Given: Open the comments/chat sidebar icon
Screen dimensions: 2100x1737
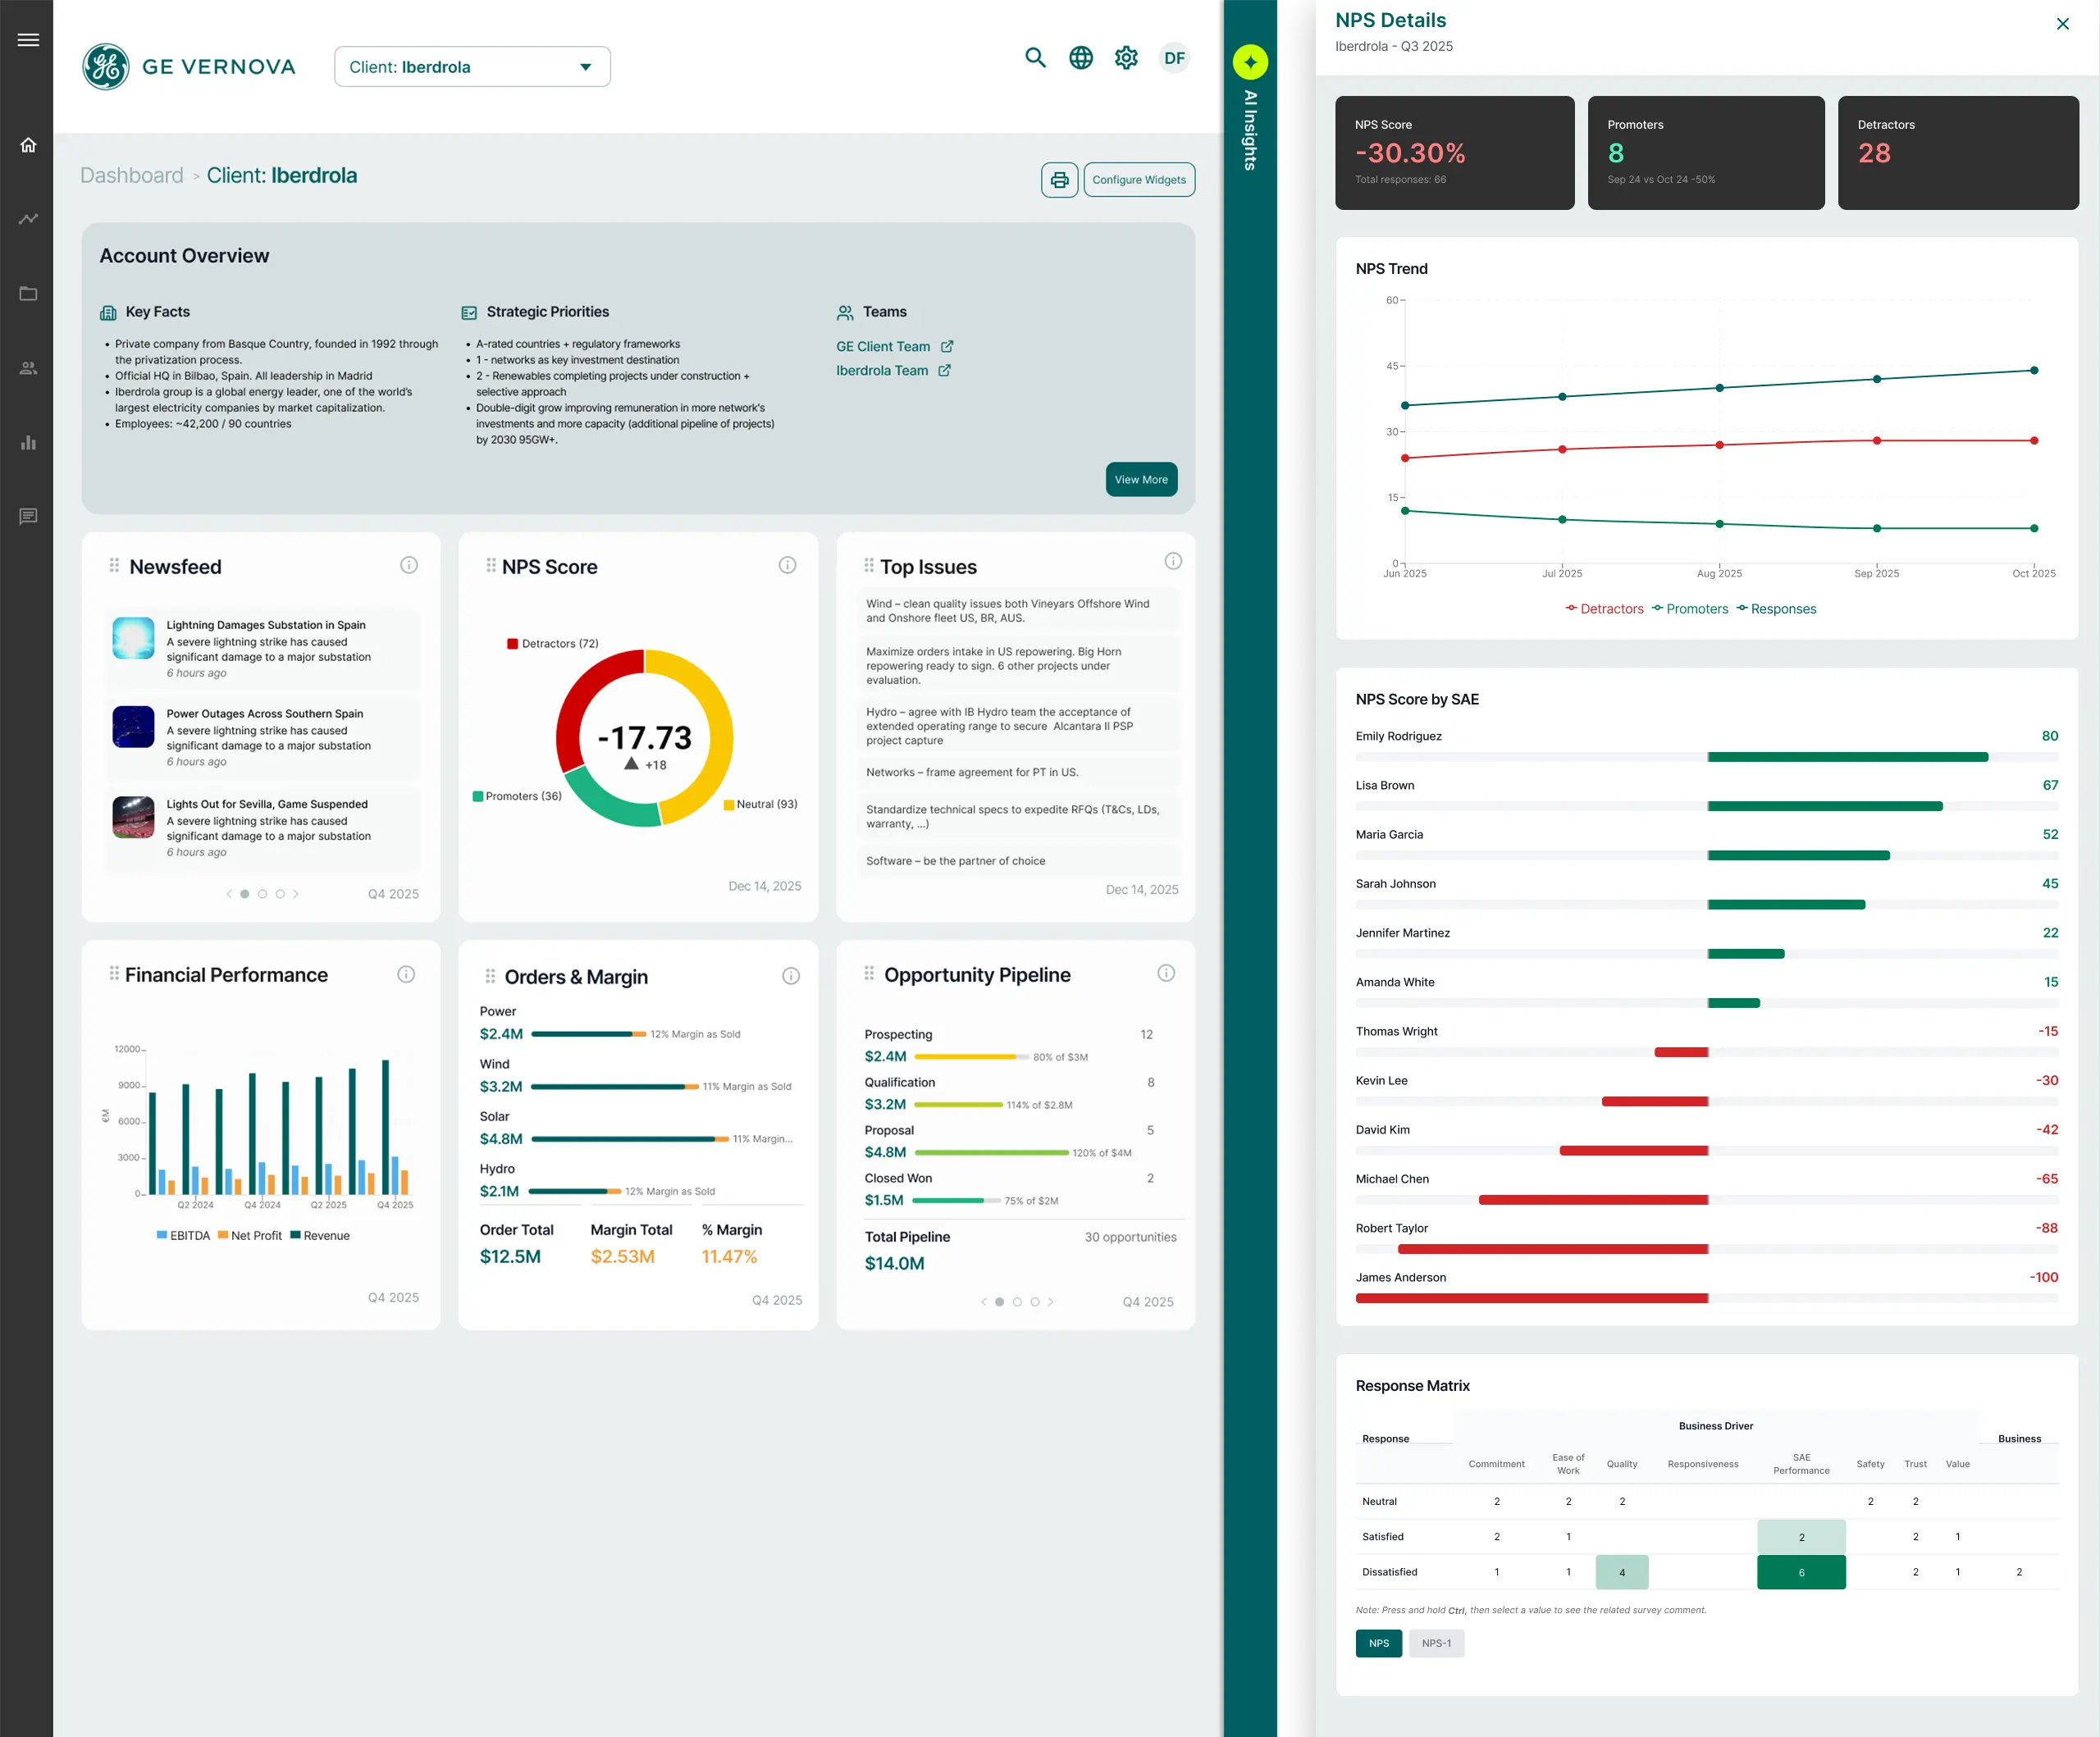Looking at the screenshot, I should 27,516.
